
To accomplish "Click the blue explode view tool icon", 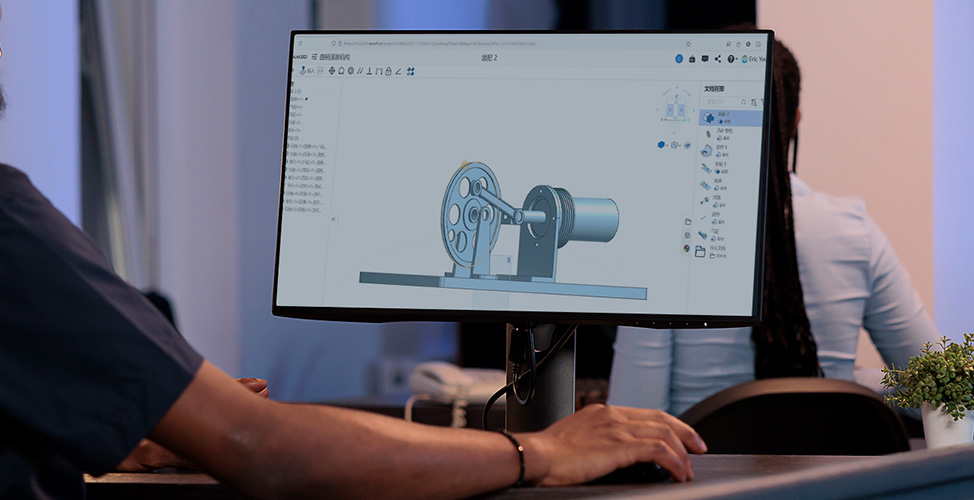I will point(411,71).
